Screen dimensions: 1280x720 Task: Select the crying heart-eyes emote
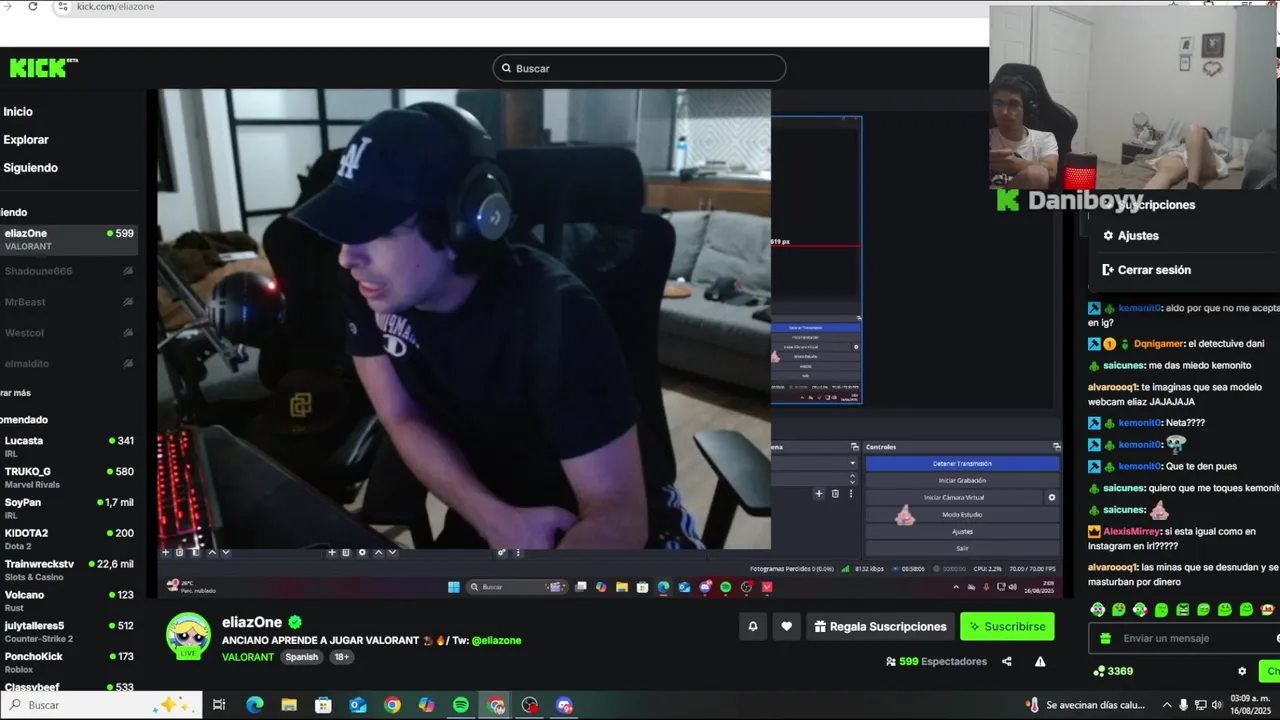1119,609
